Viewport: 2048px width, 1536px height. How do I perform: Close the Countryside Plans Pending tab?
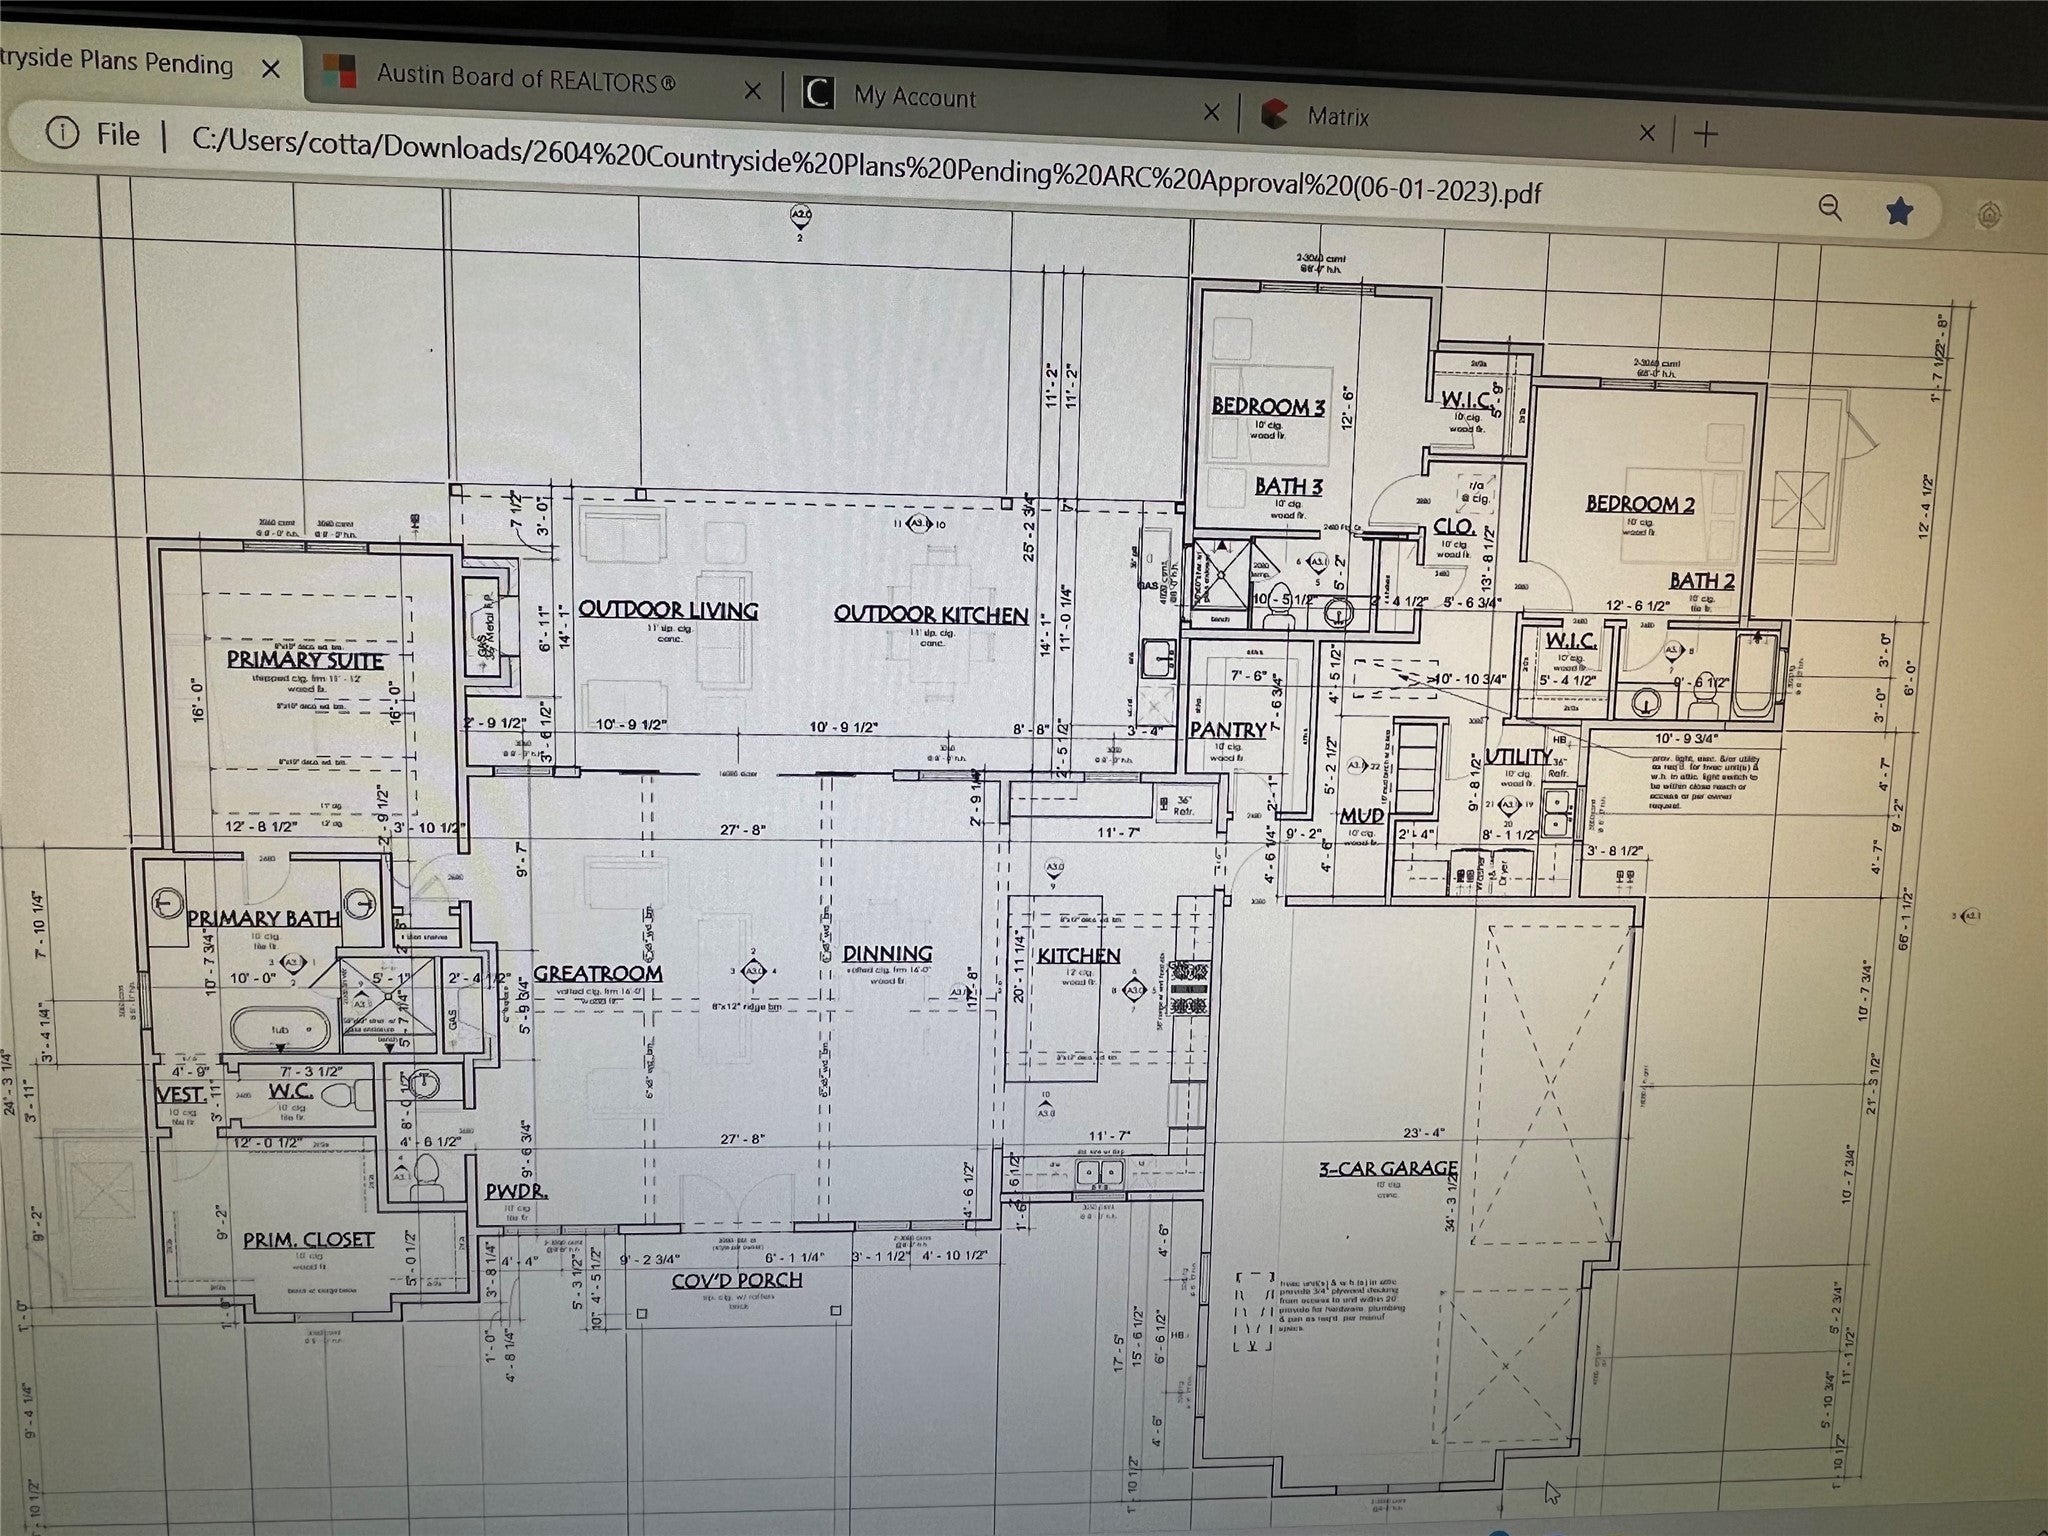(270, 69)
